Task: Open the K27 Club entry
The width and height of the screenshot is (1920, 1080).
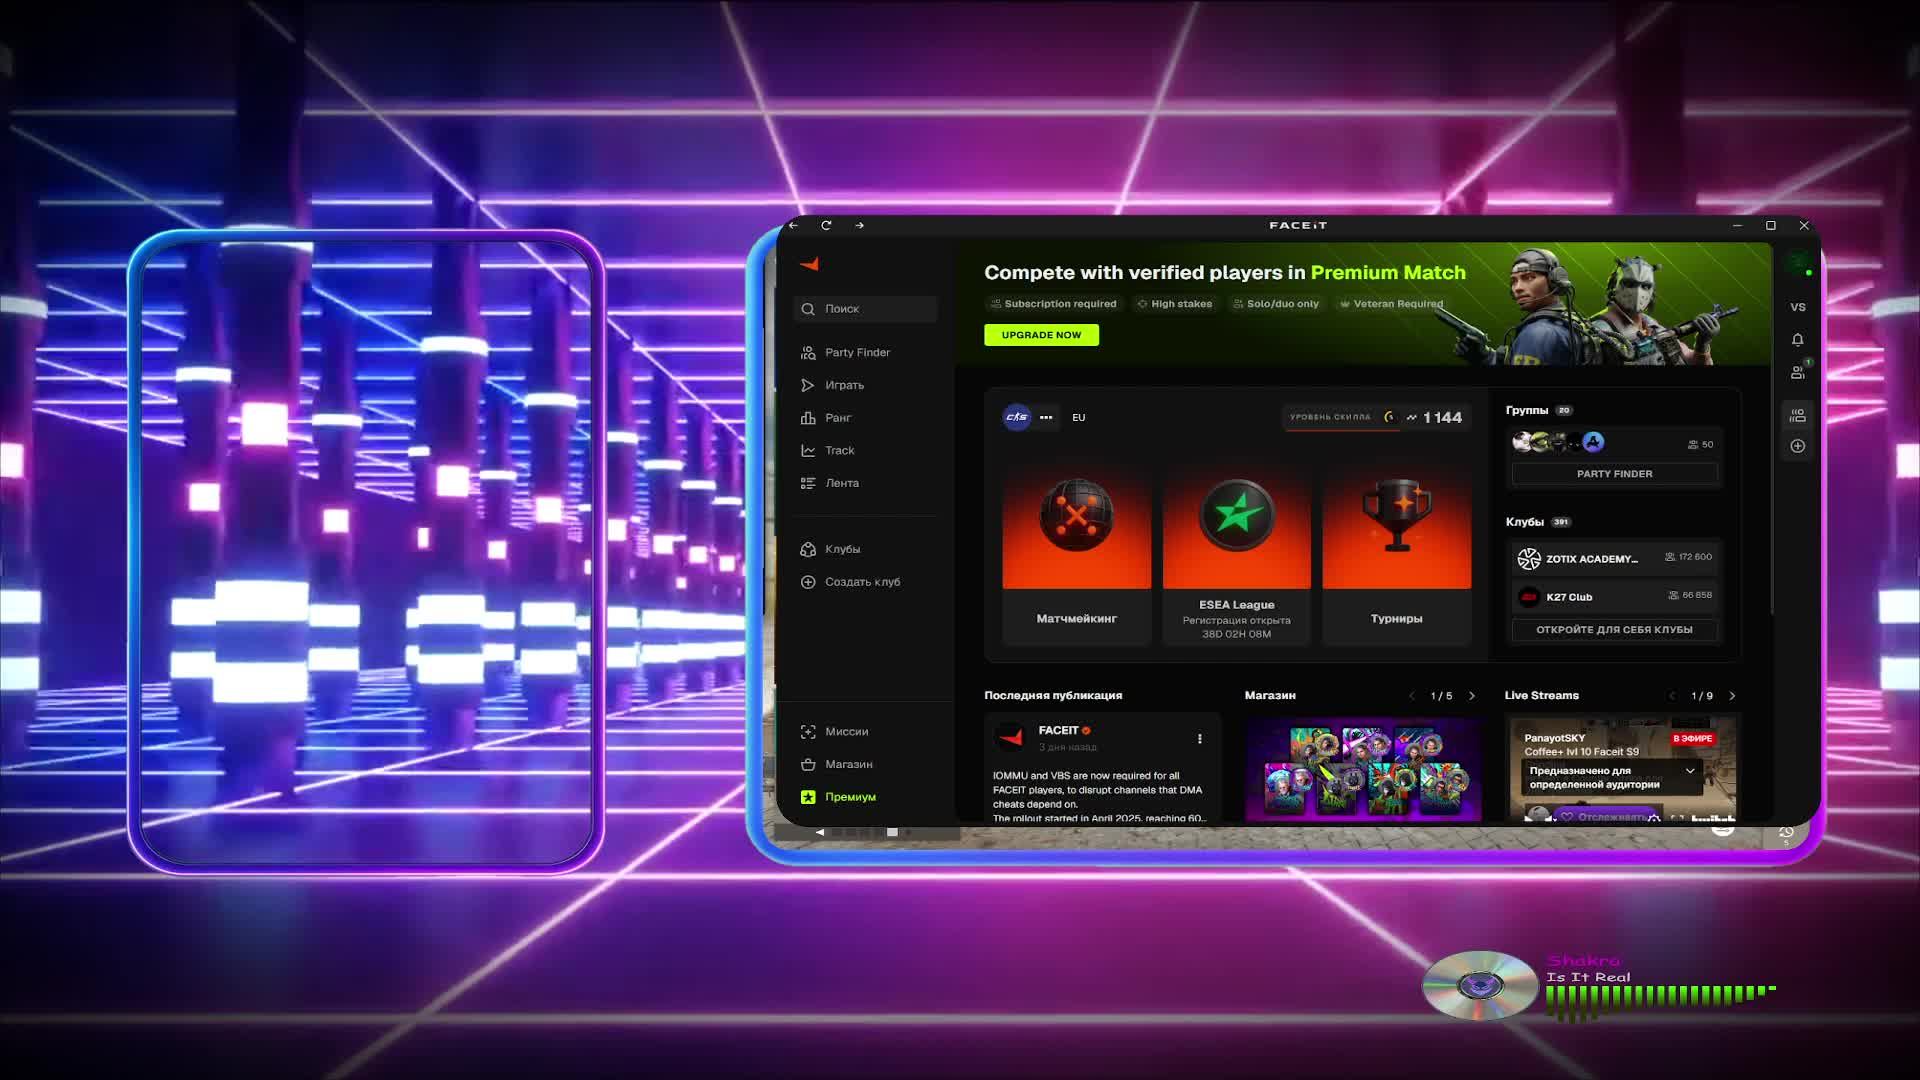Action: point(1614,597)
